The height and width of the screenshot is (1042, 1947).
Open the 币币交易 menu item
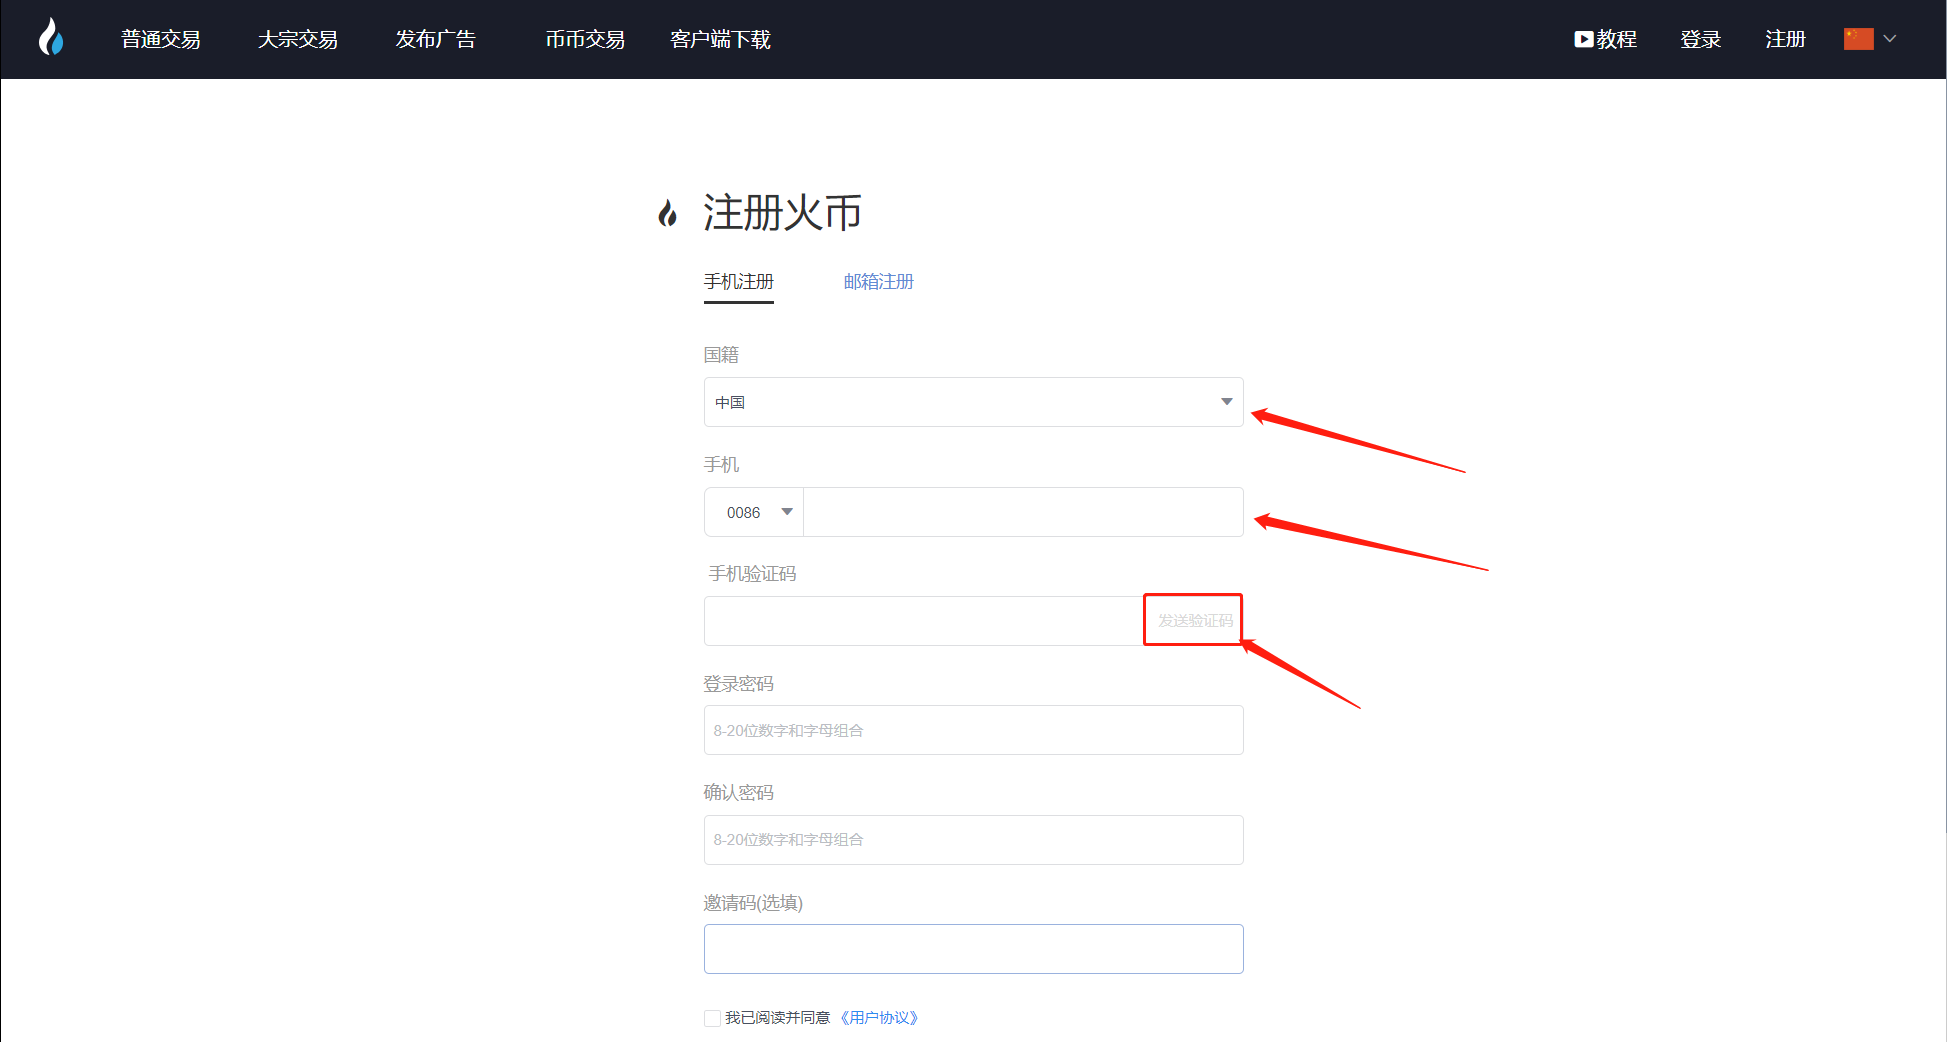point(585,39)
